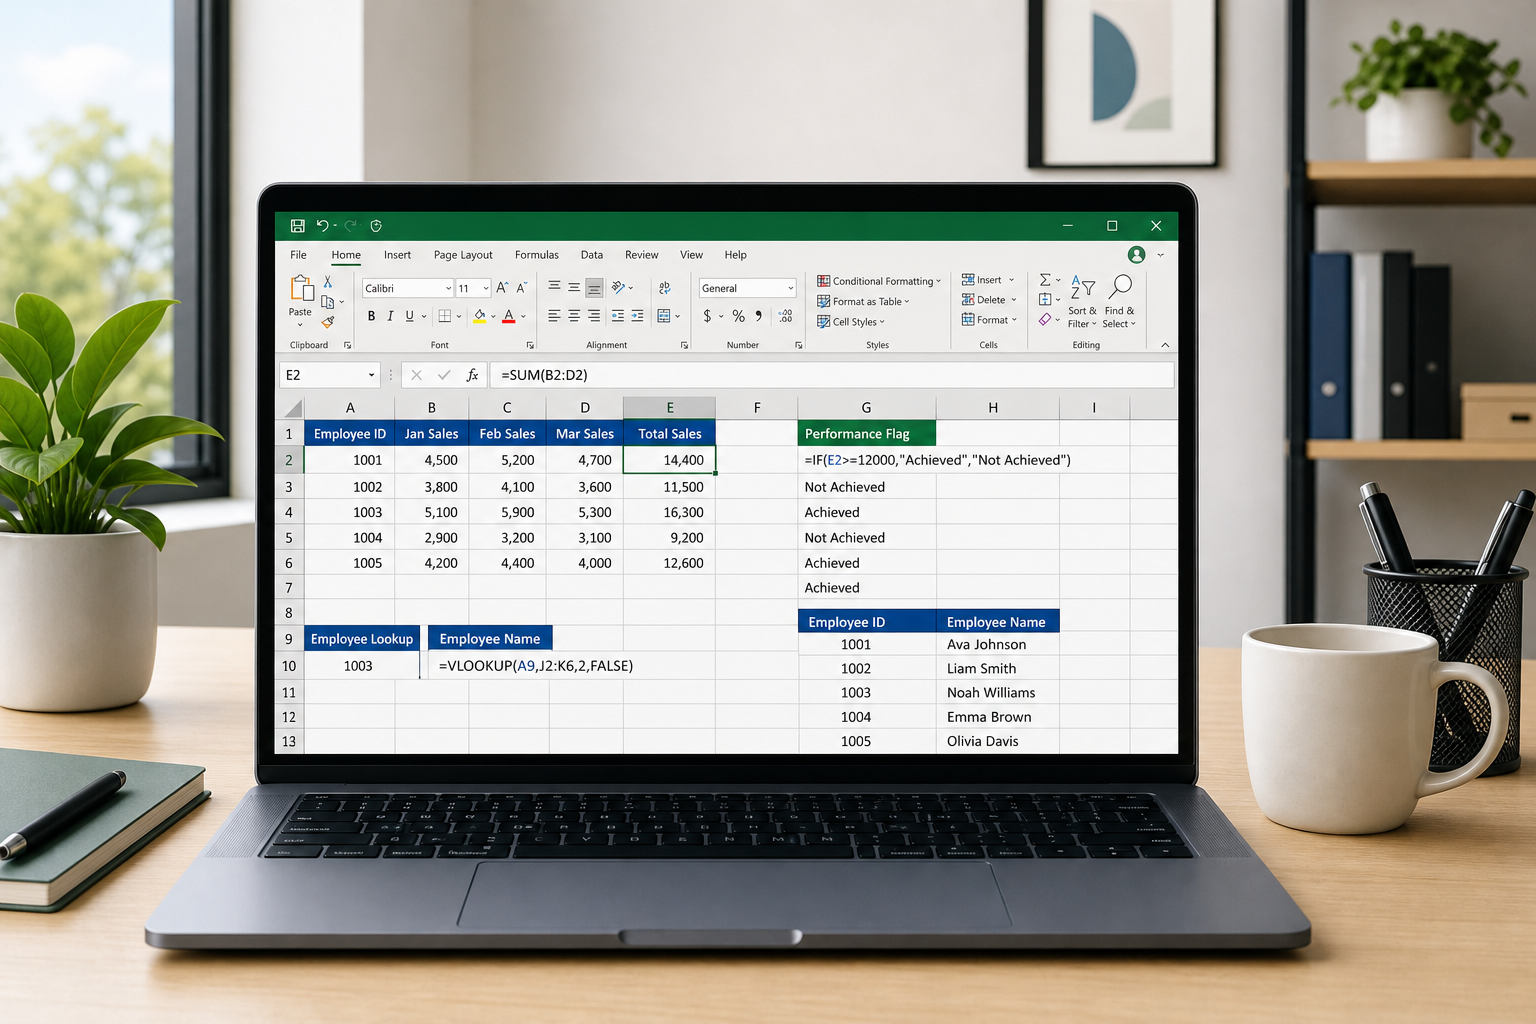1536x1024 pixels.
Task: Apply Comma Style number format
Action: tap(759, 316)
